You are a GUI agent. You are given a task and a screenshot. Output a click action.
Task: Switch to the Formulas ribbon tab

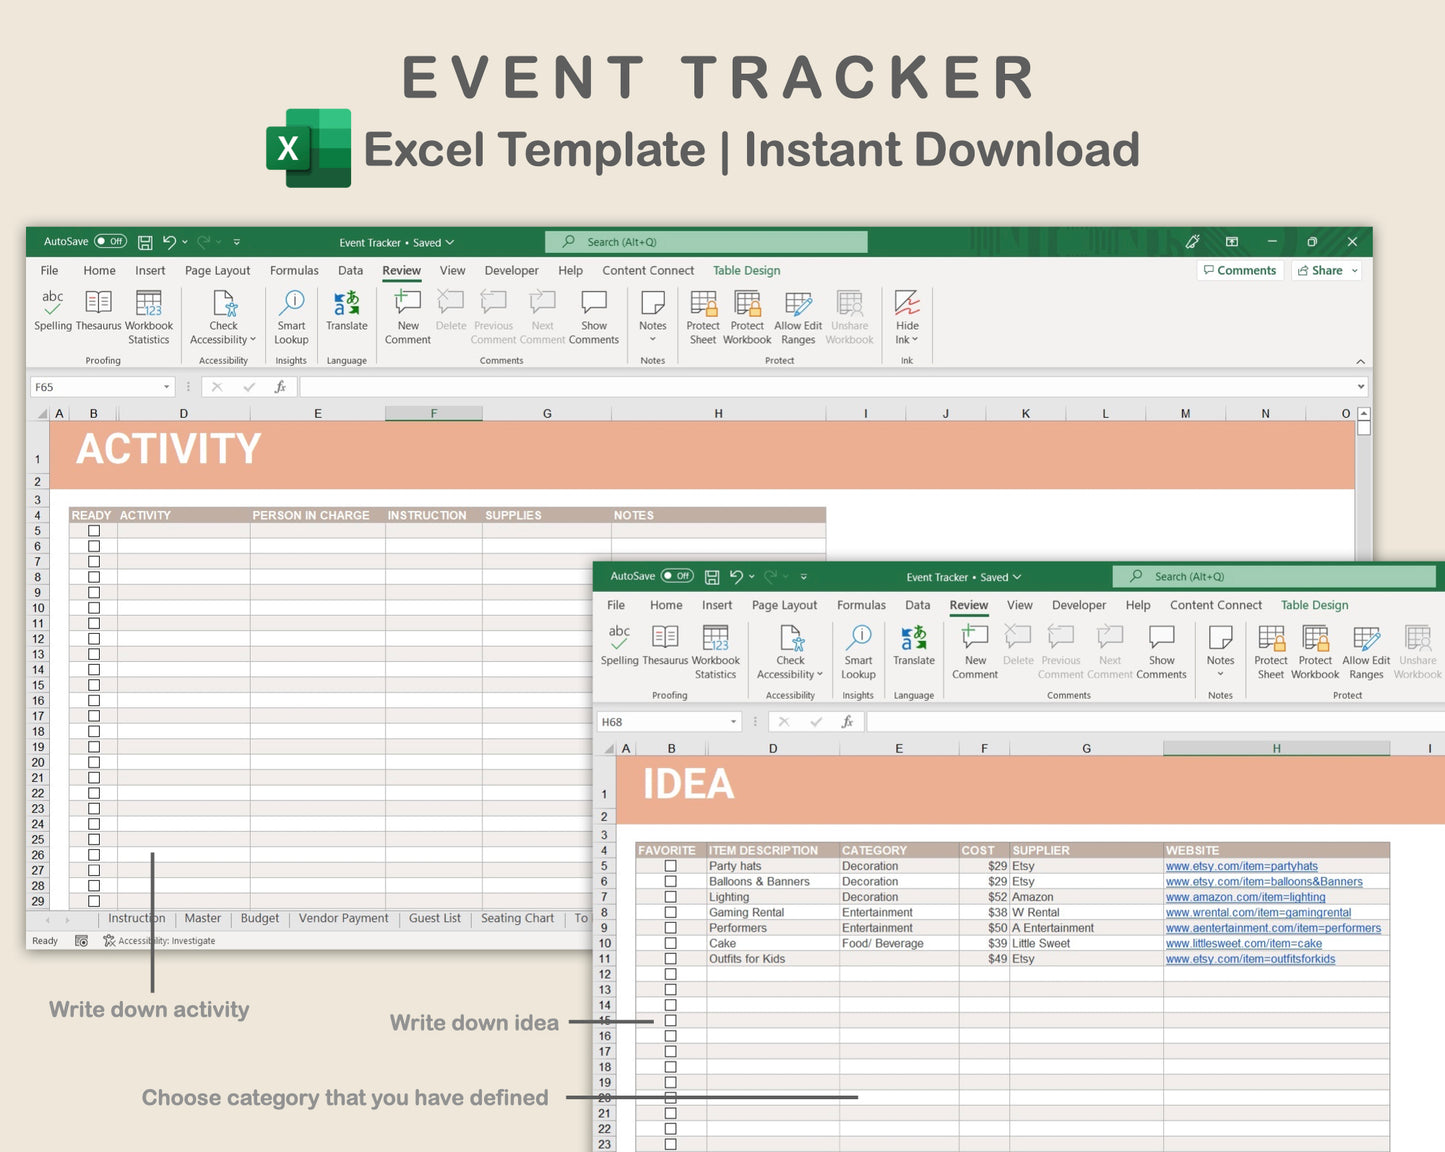[x=294, y=270]
